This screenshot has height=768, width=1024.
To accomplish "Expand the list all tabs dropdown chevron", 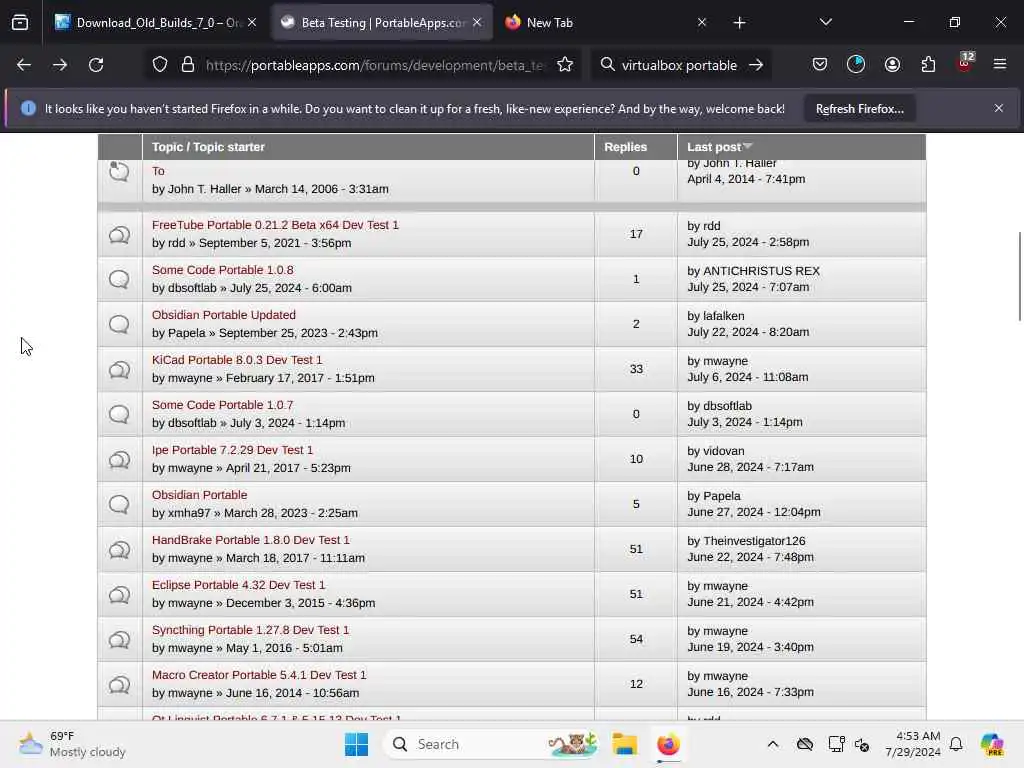I will 825,23.
